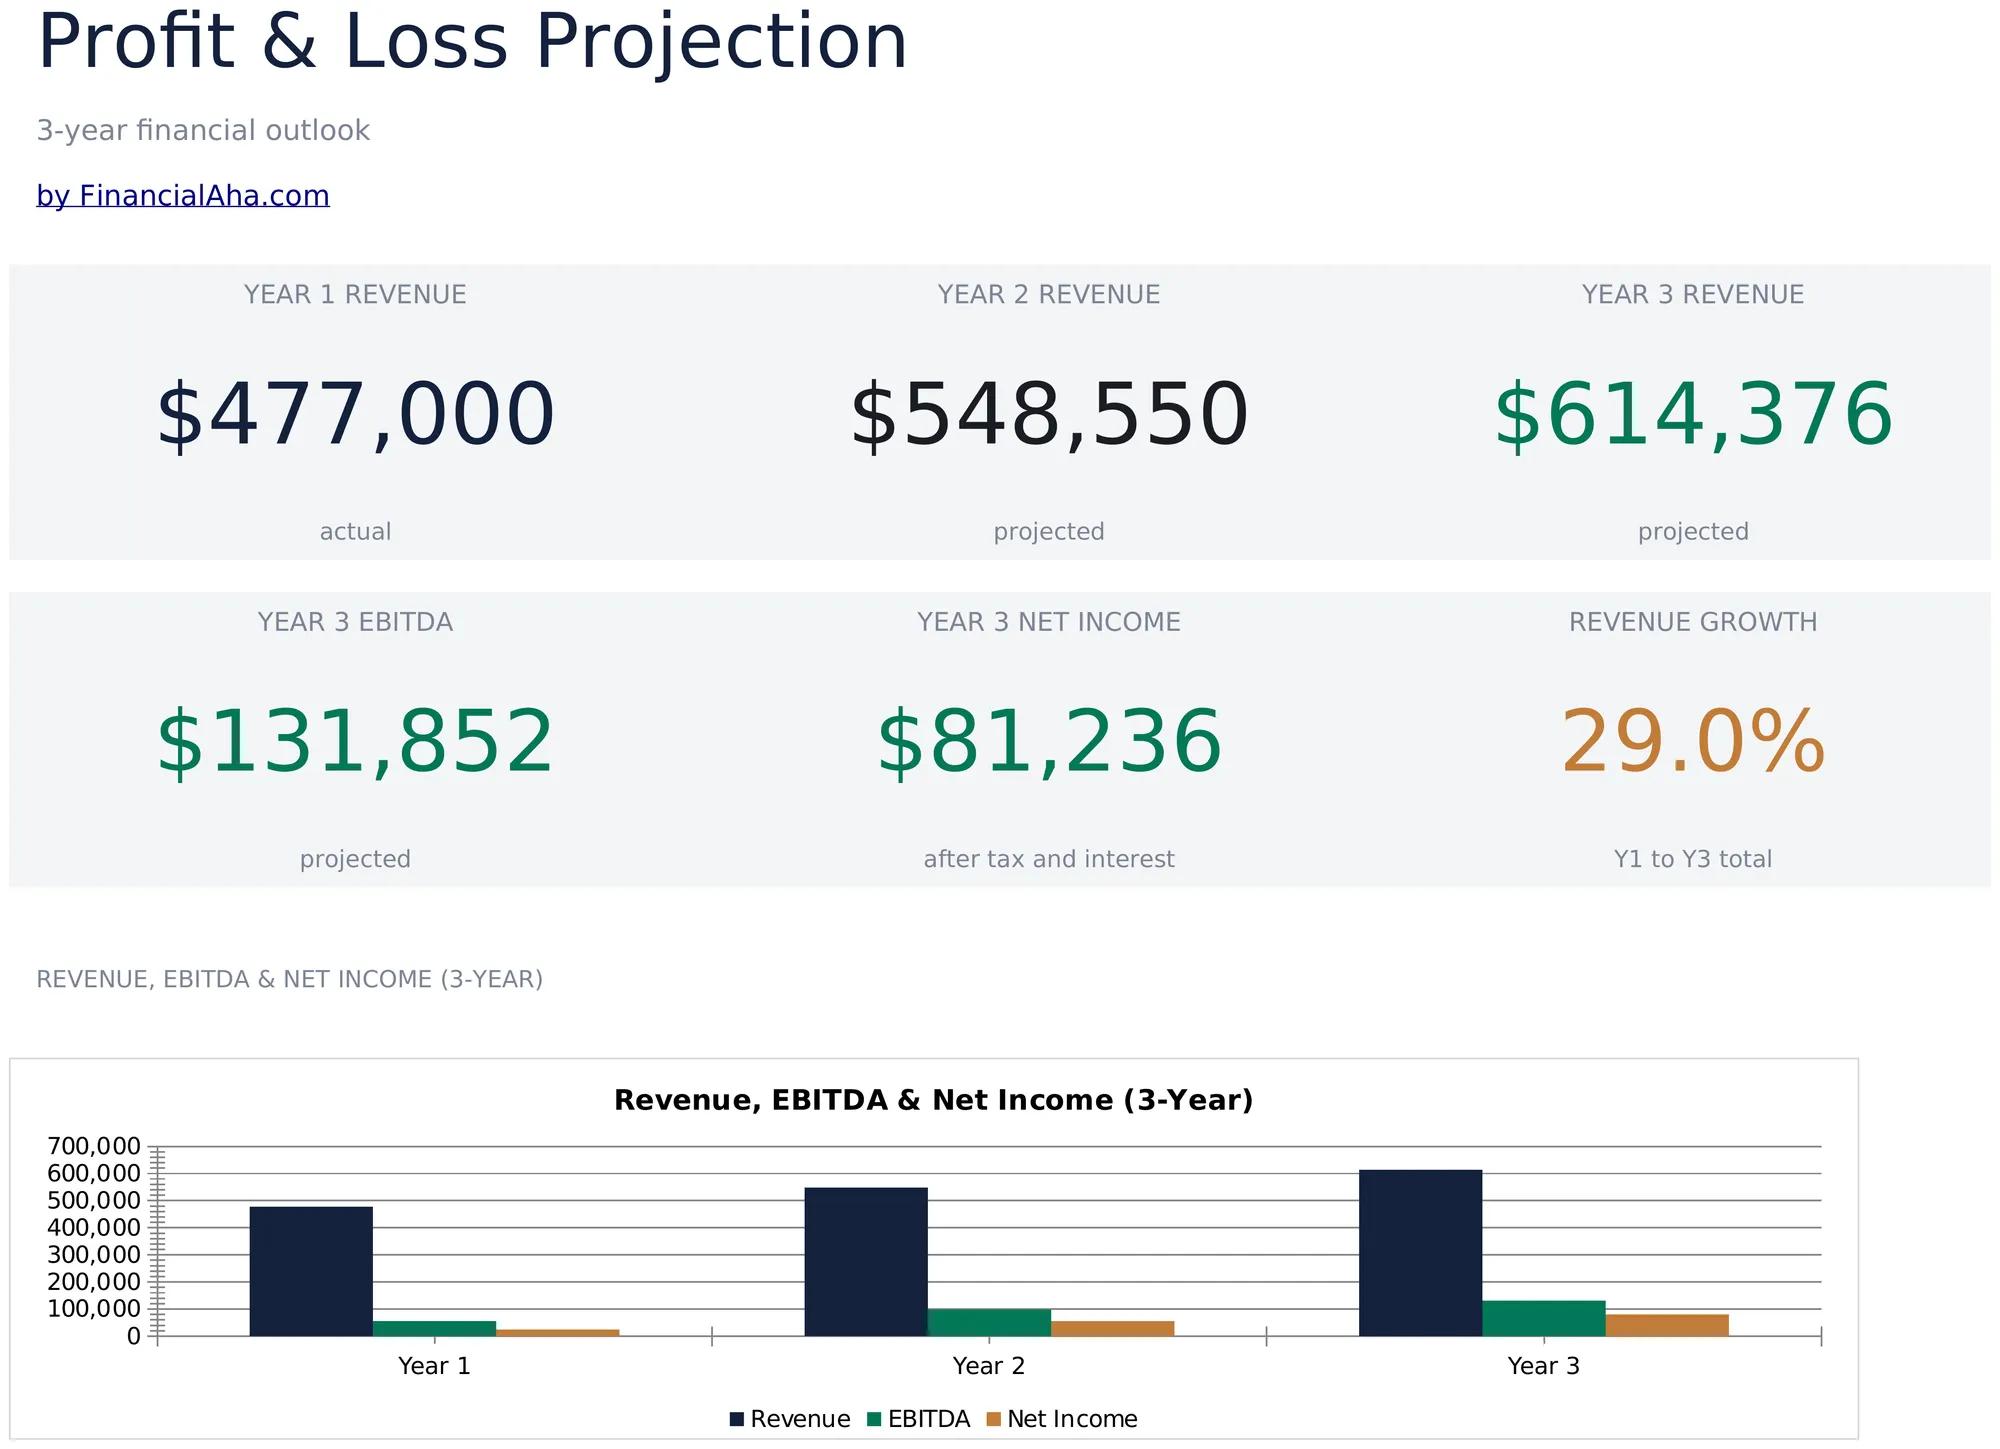Click the 'Y1 to Y3 total' caption
The image size is (2000, 1449).
pyautogui.click(x=1693, y=859)
